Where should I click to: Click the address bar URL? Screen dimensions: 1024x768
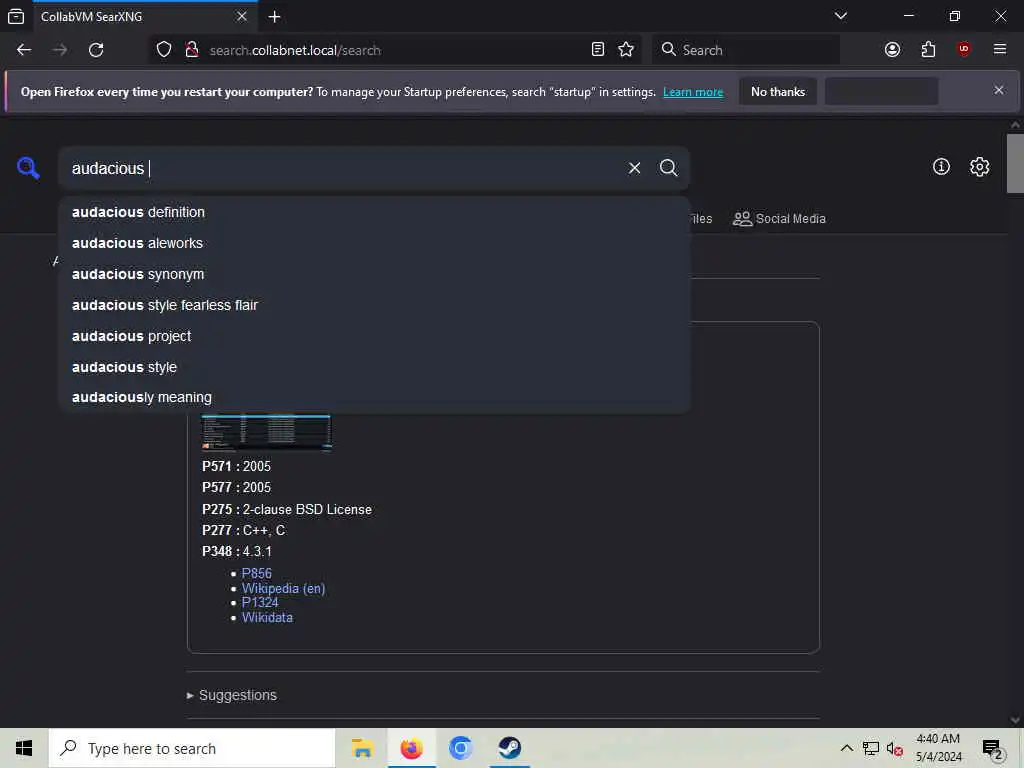(295, 50)
